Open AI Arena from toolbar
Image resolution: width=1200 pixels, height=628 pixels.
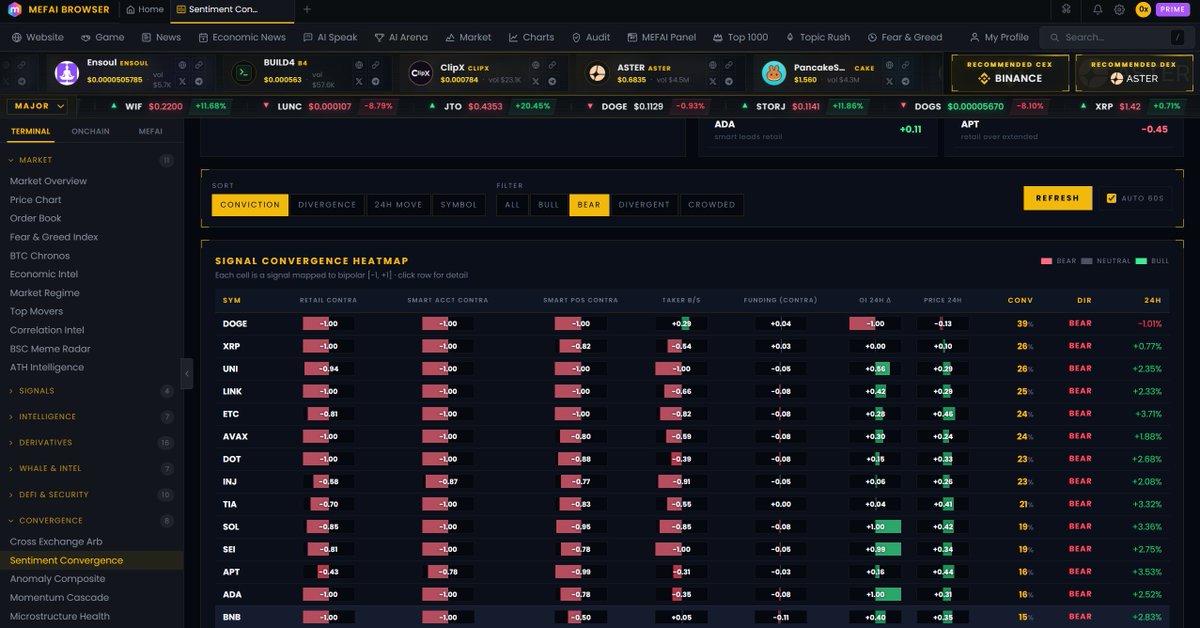(x=401, y=37)
